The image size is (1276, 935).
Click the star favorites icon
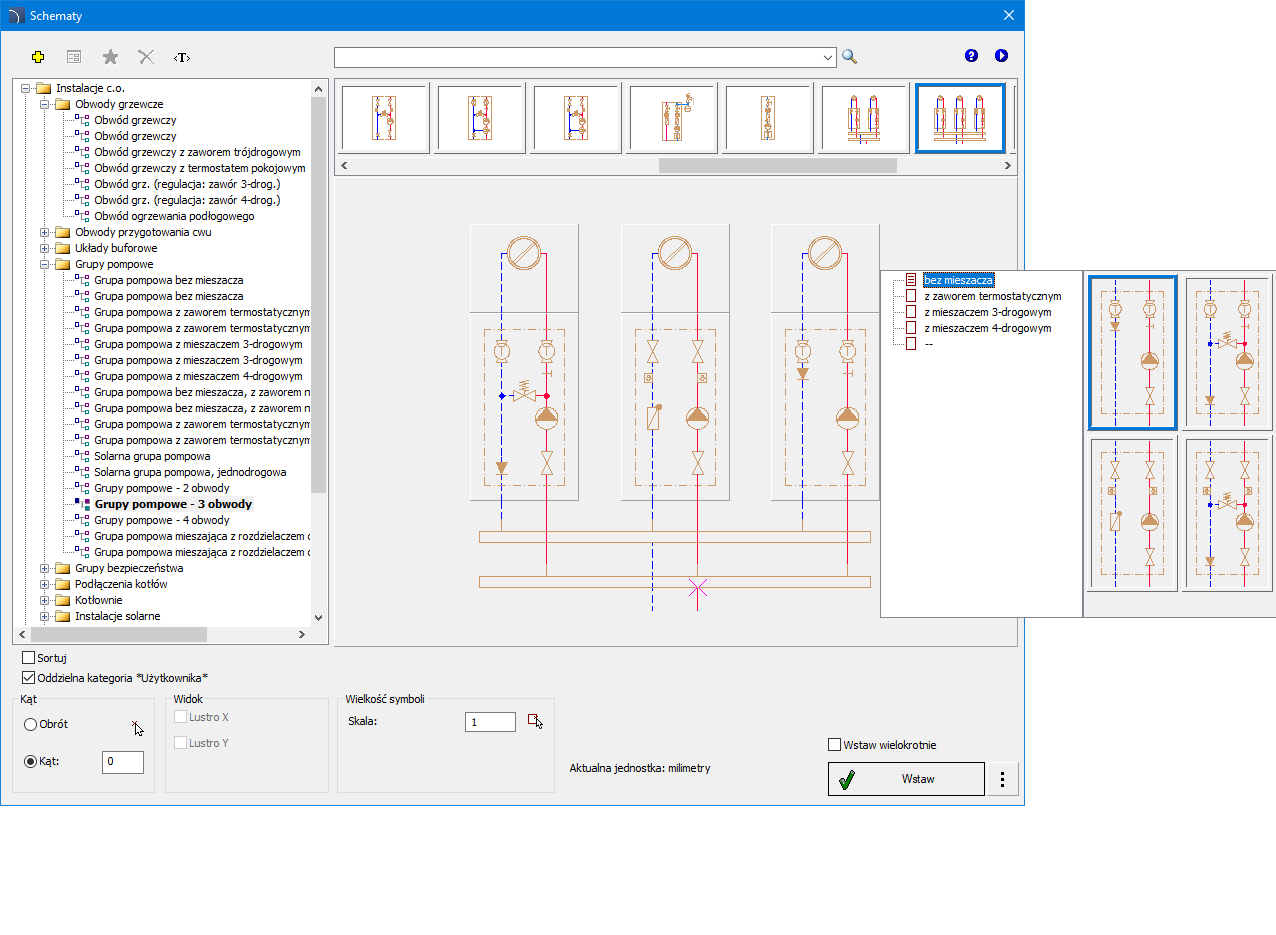(110, 57)
